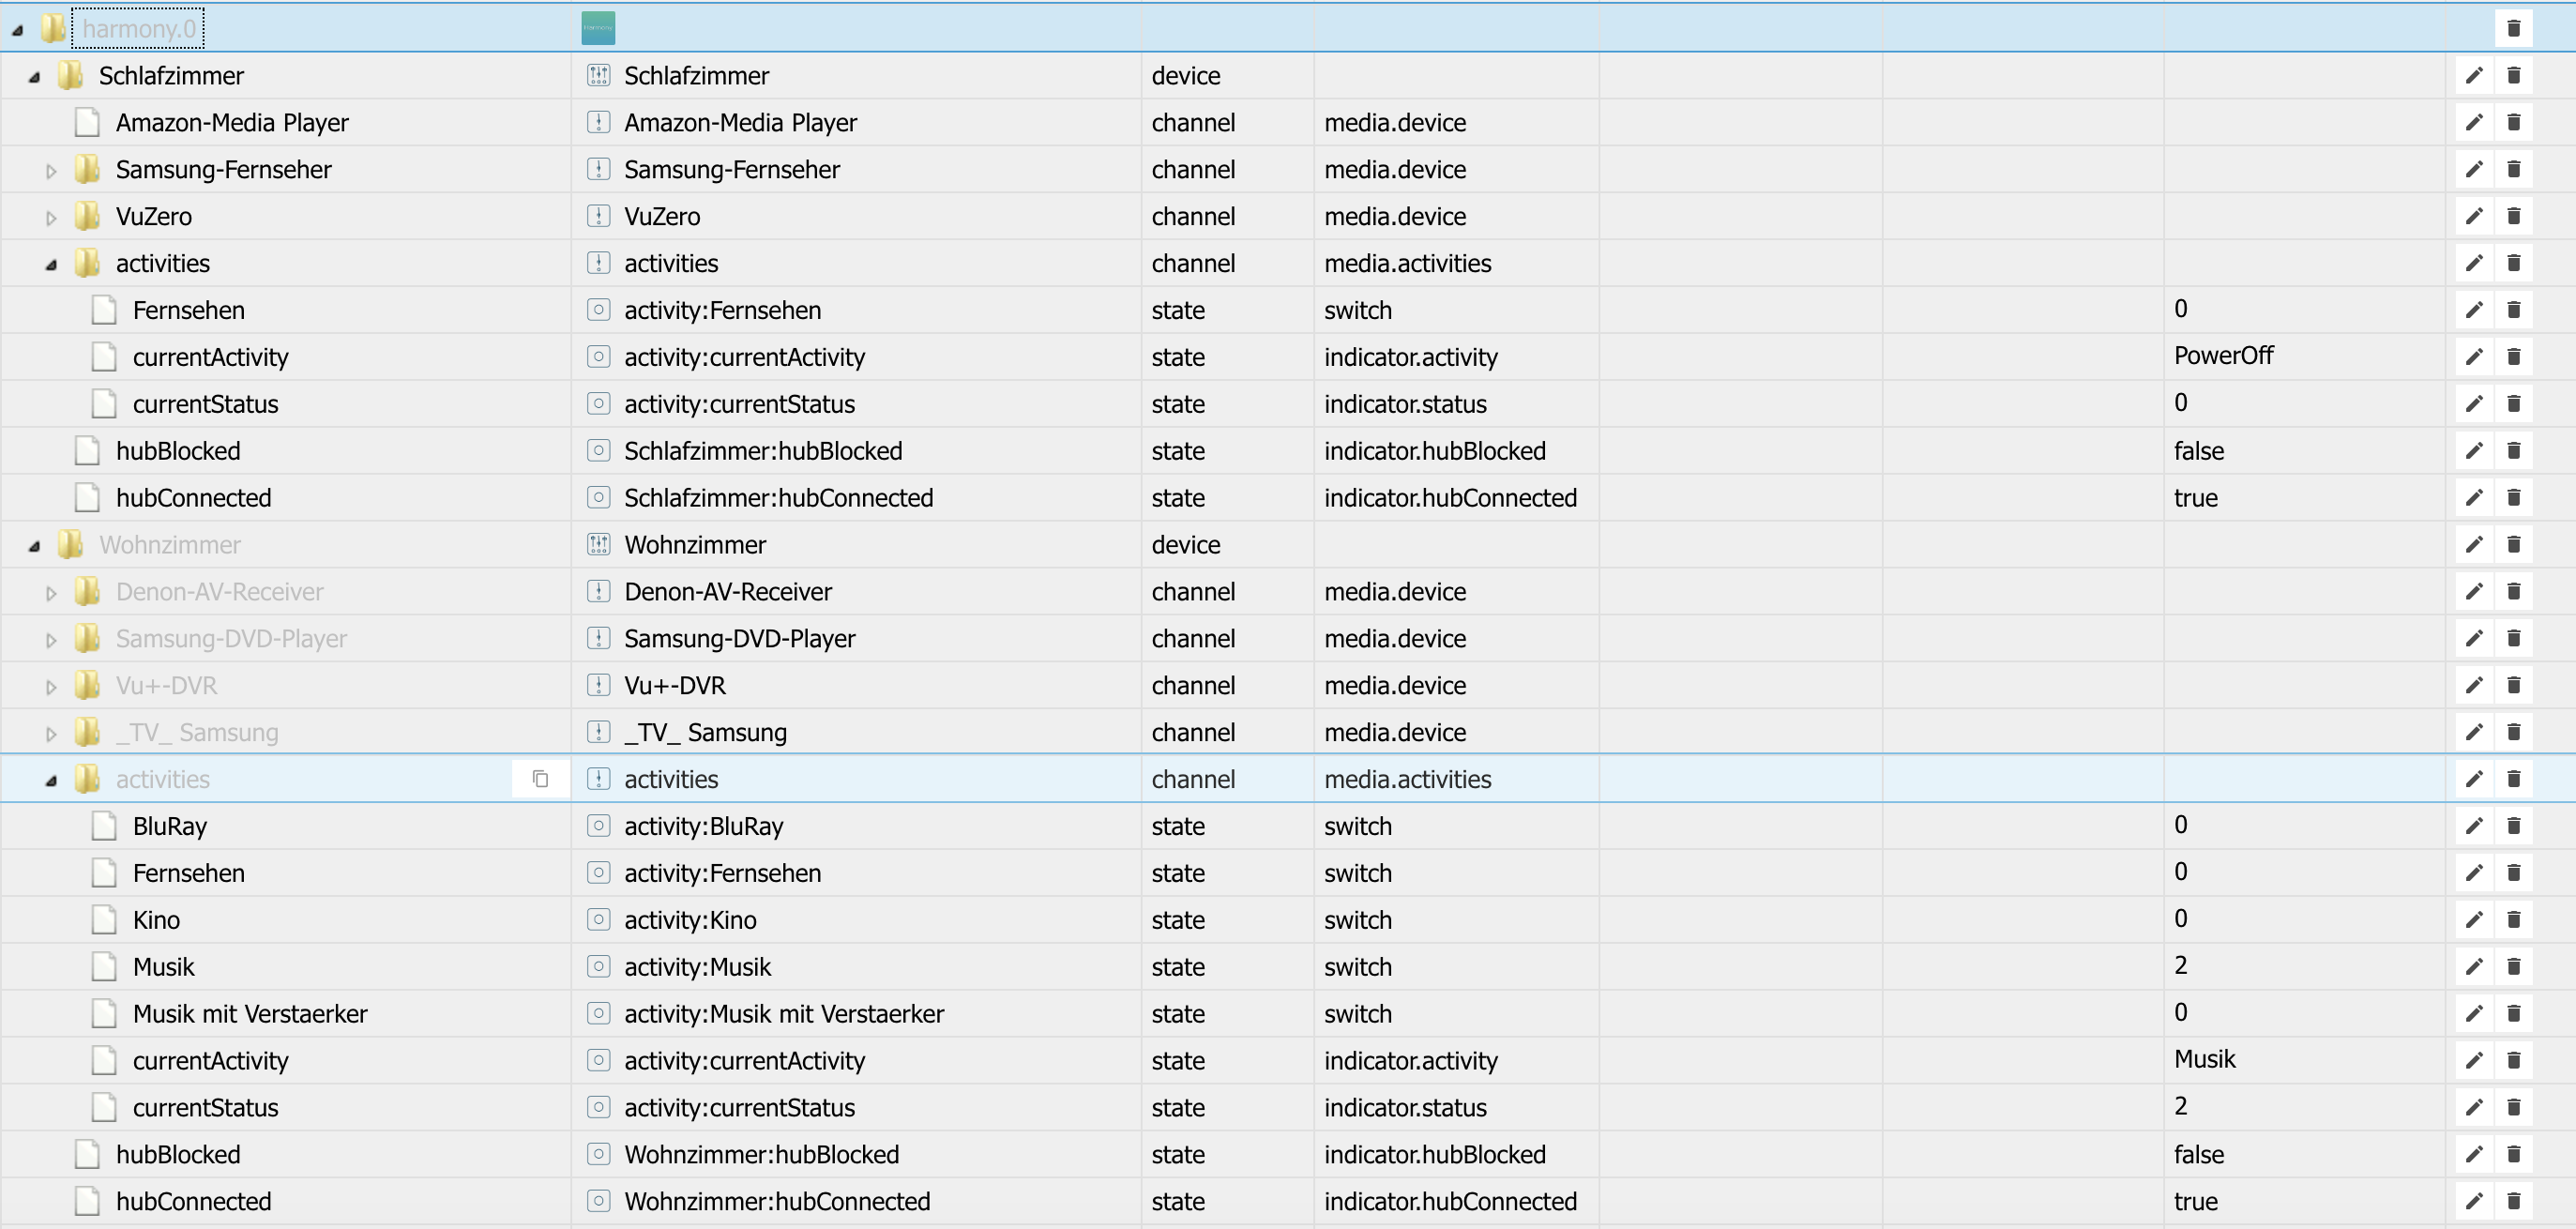Expand the Vu+-DVR channel folder
The width and height of the screenshot is (2576, 1229).
pyautogui.click(x=51, y=687)
